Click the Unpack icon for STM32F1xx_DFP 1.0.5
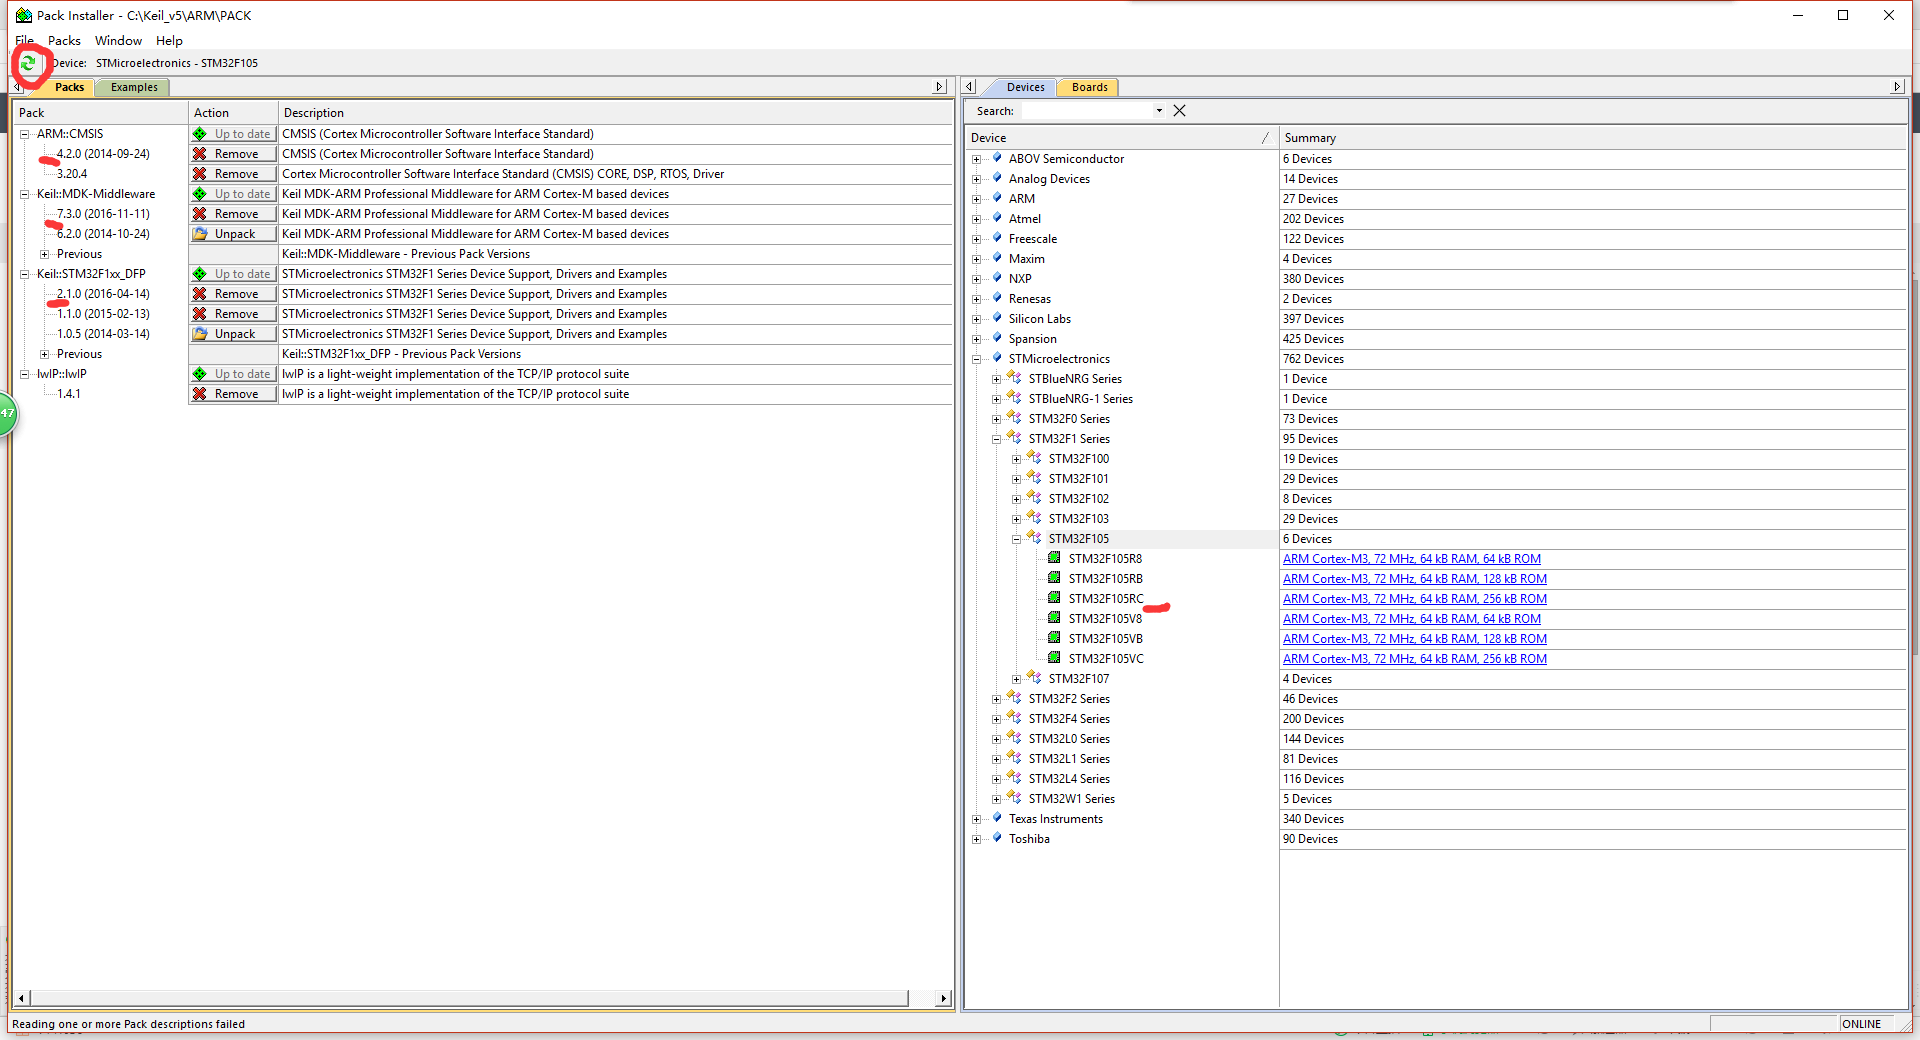 coord(201,333)
